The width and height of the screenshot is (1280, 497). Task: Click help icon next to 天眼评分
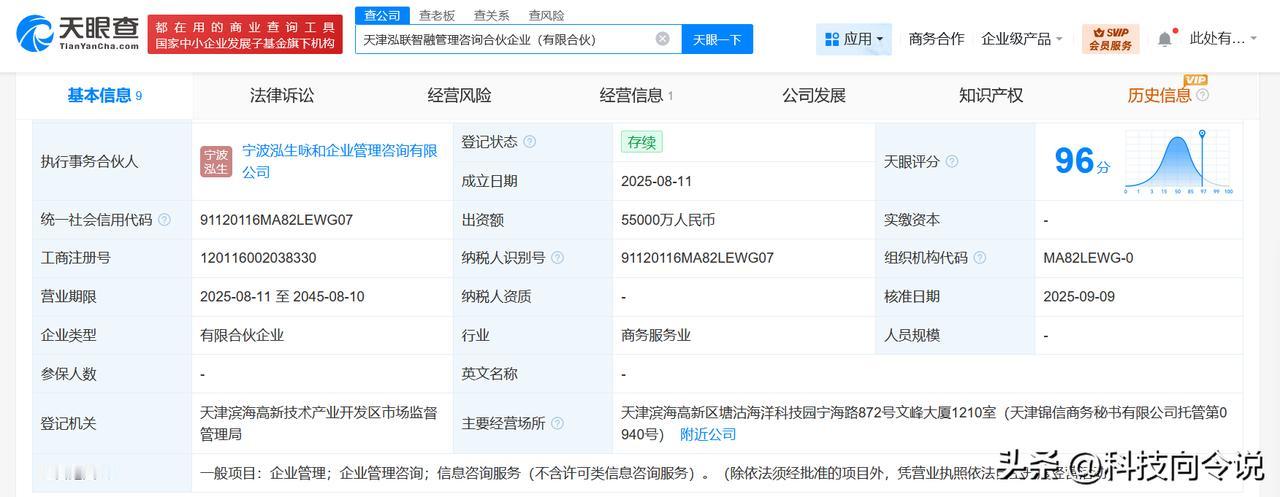coord(952,161)
